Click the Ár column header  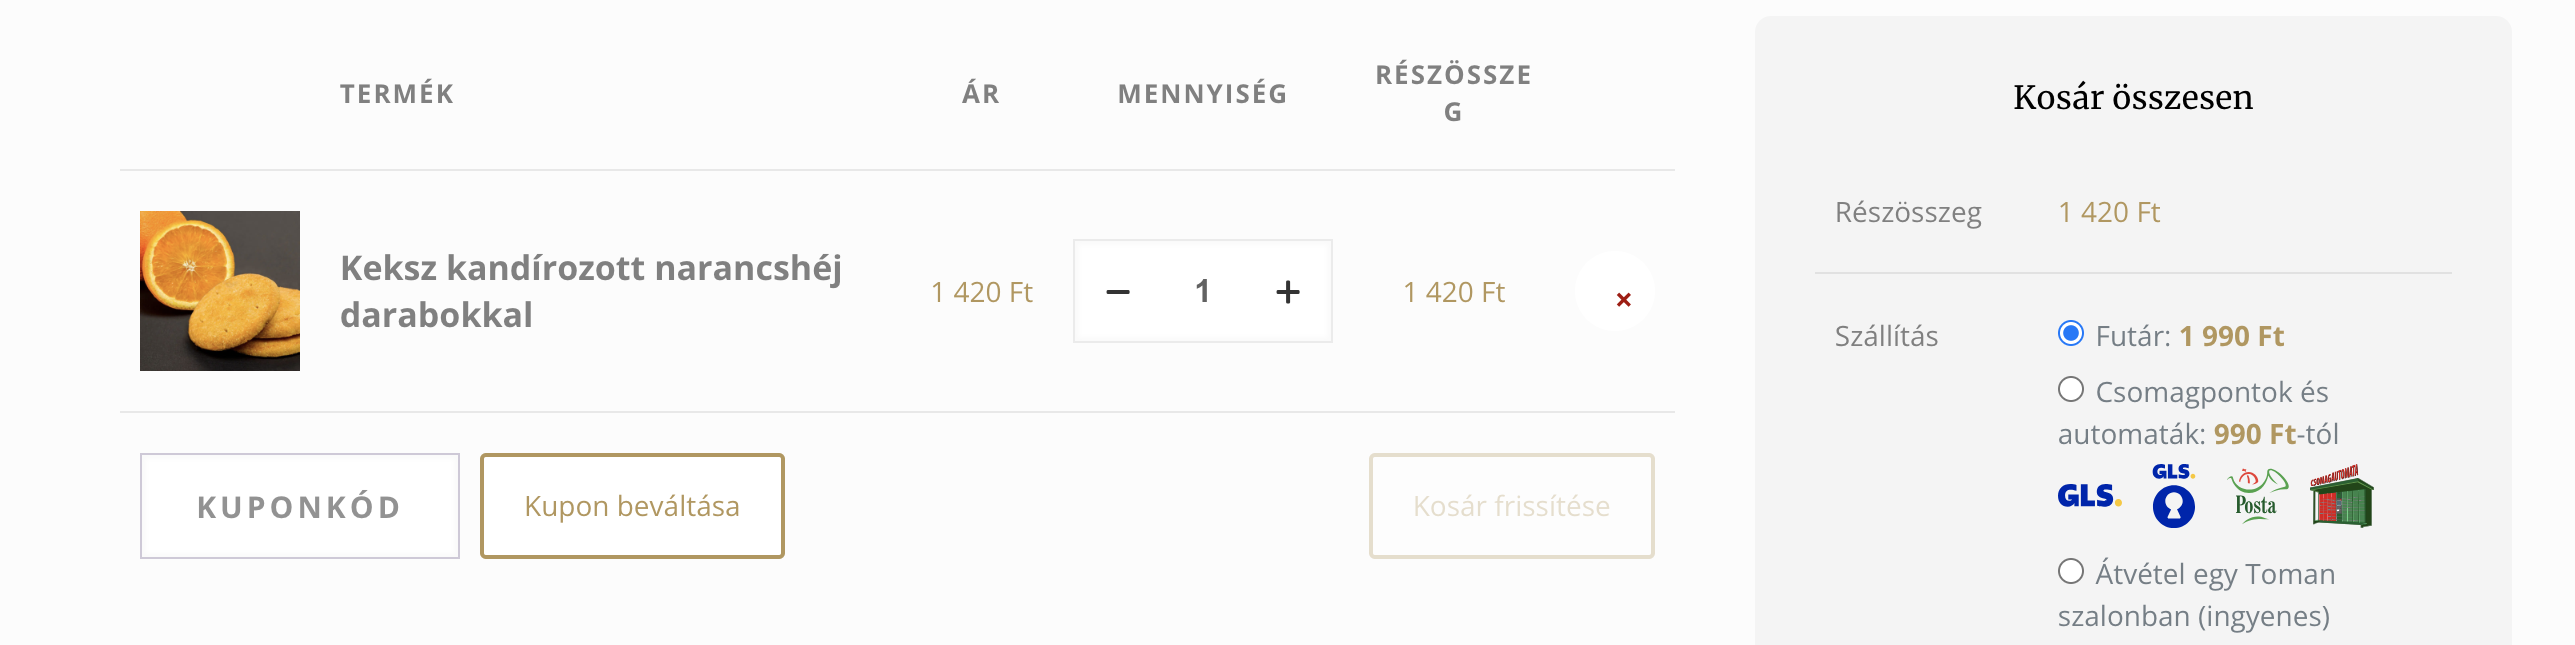[x=980, y=94]
